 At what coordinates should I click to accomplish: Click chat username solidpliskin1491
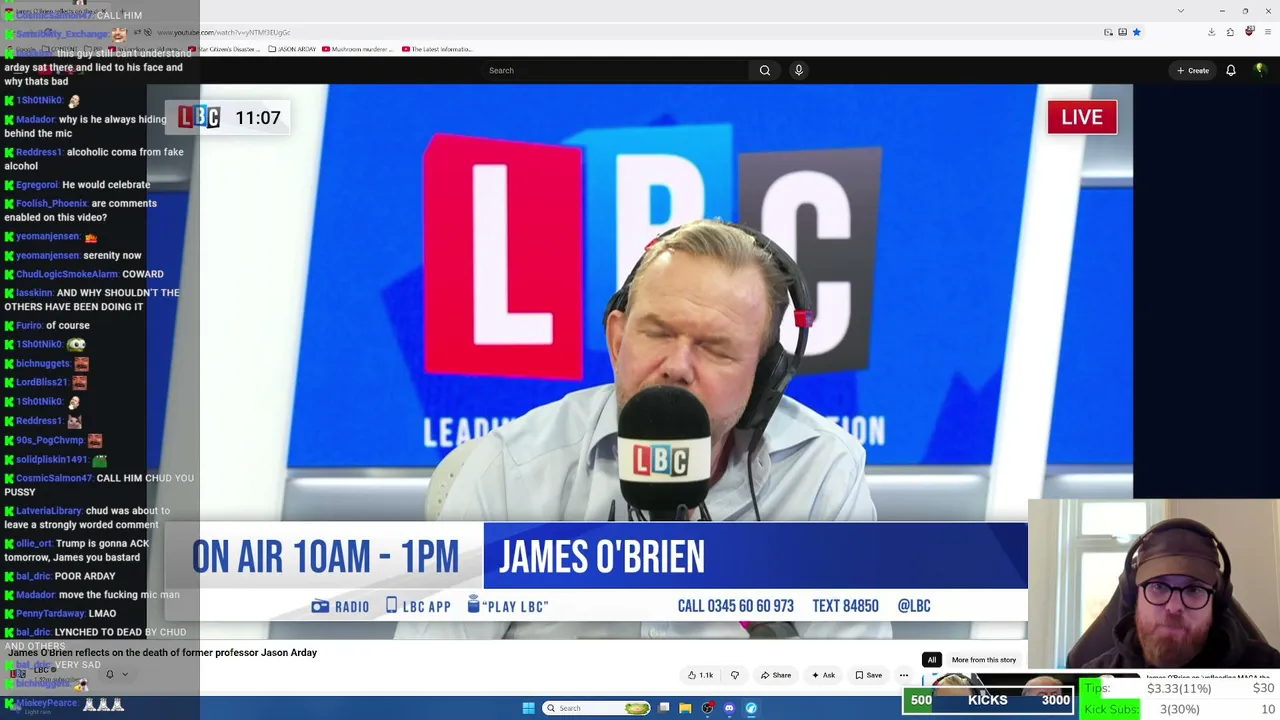point(52,459)
